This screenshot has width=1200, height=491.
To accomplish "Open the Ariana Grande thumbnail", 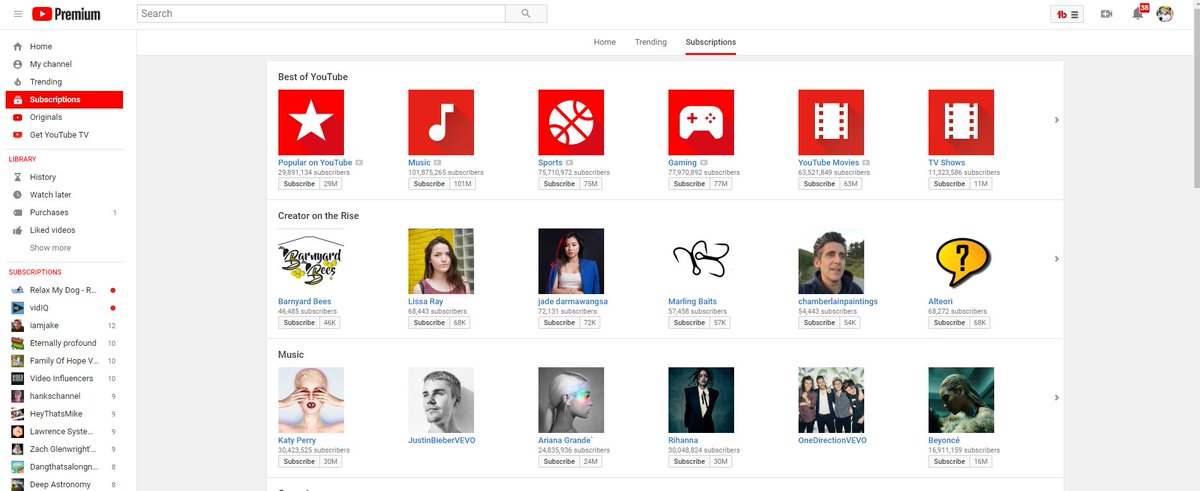I will pos(571,400).
